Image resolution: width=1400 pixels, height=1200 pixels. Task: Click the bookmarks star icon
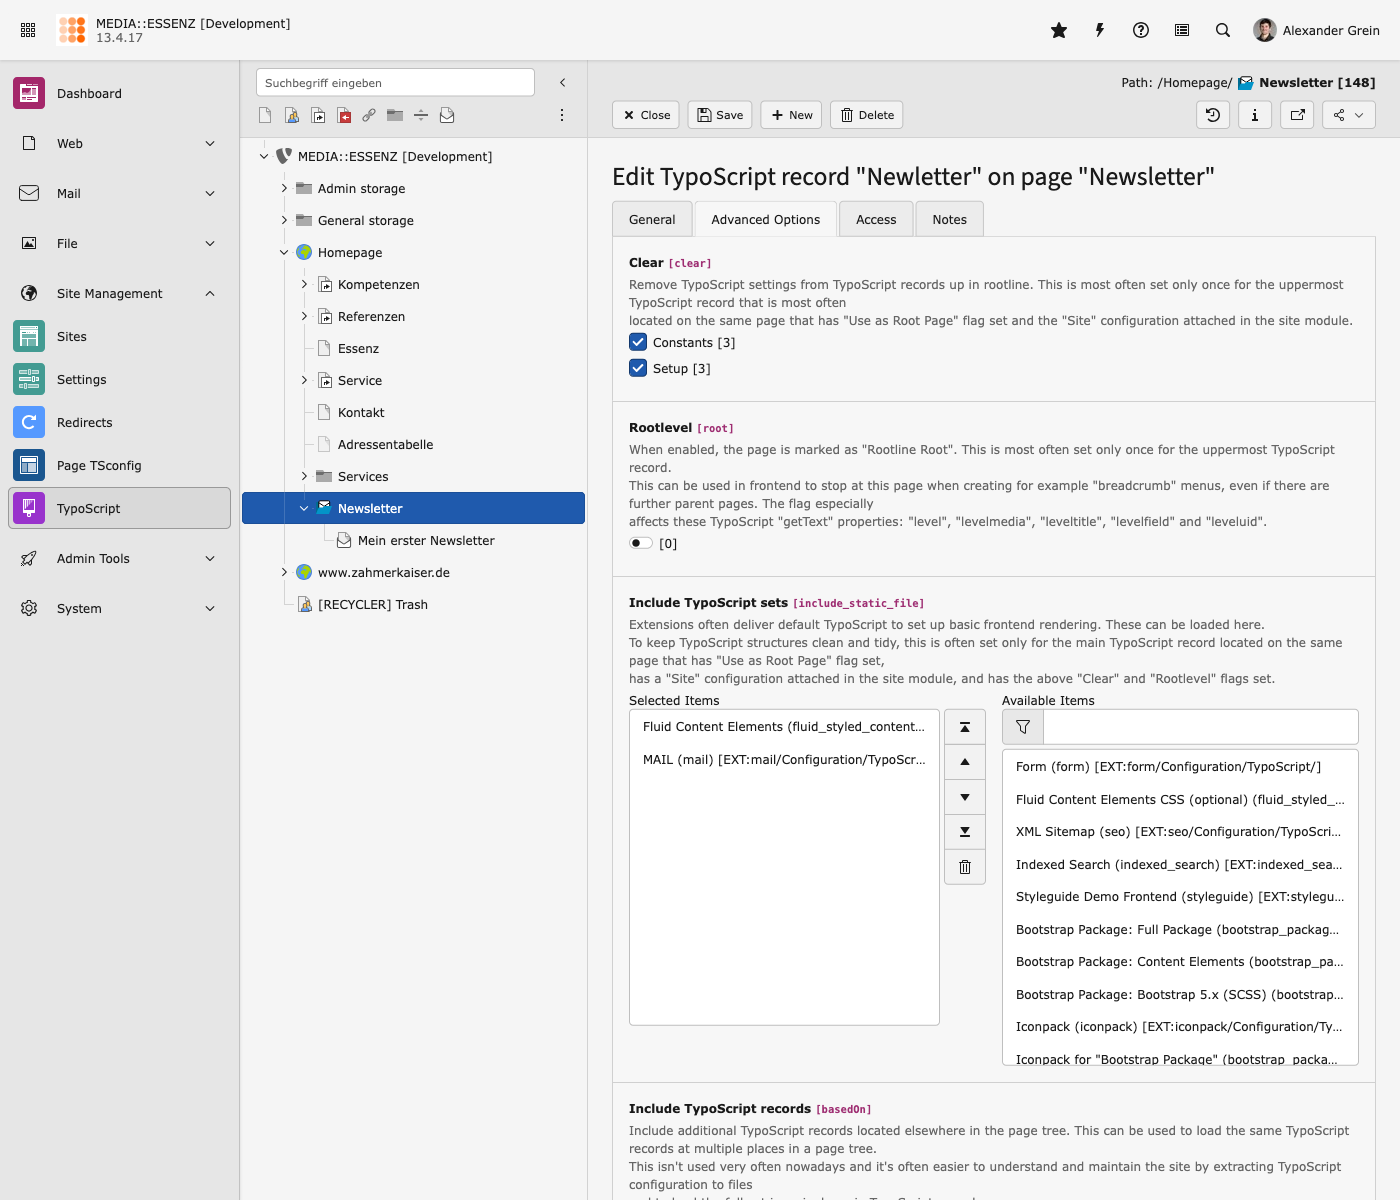pyautogui.click(x=1059, y=30)
